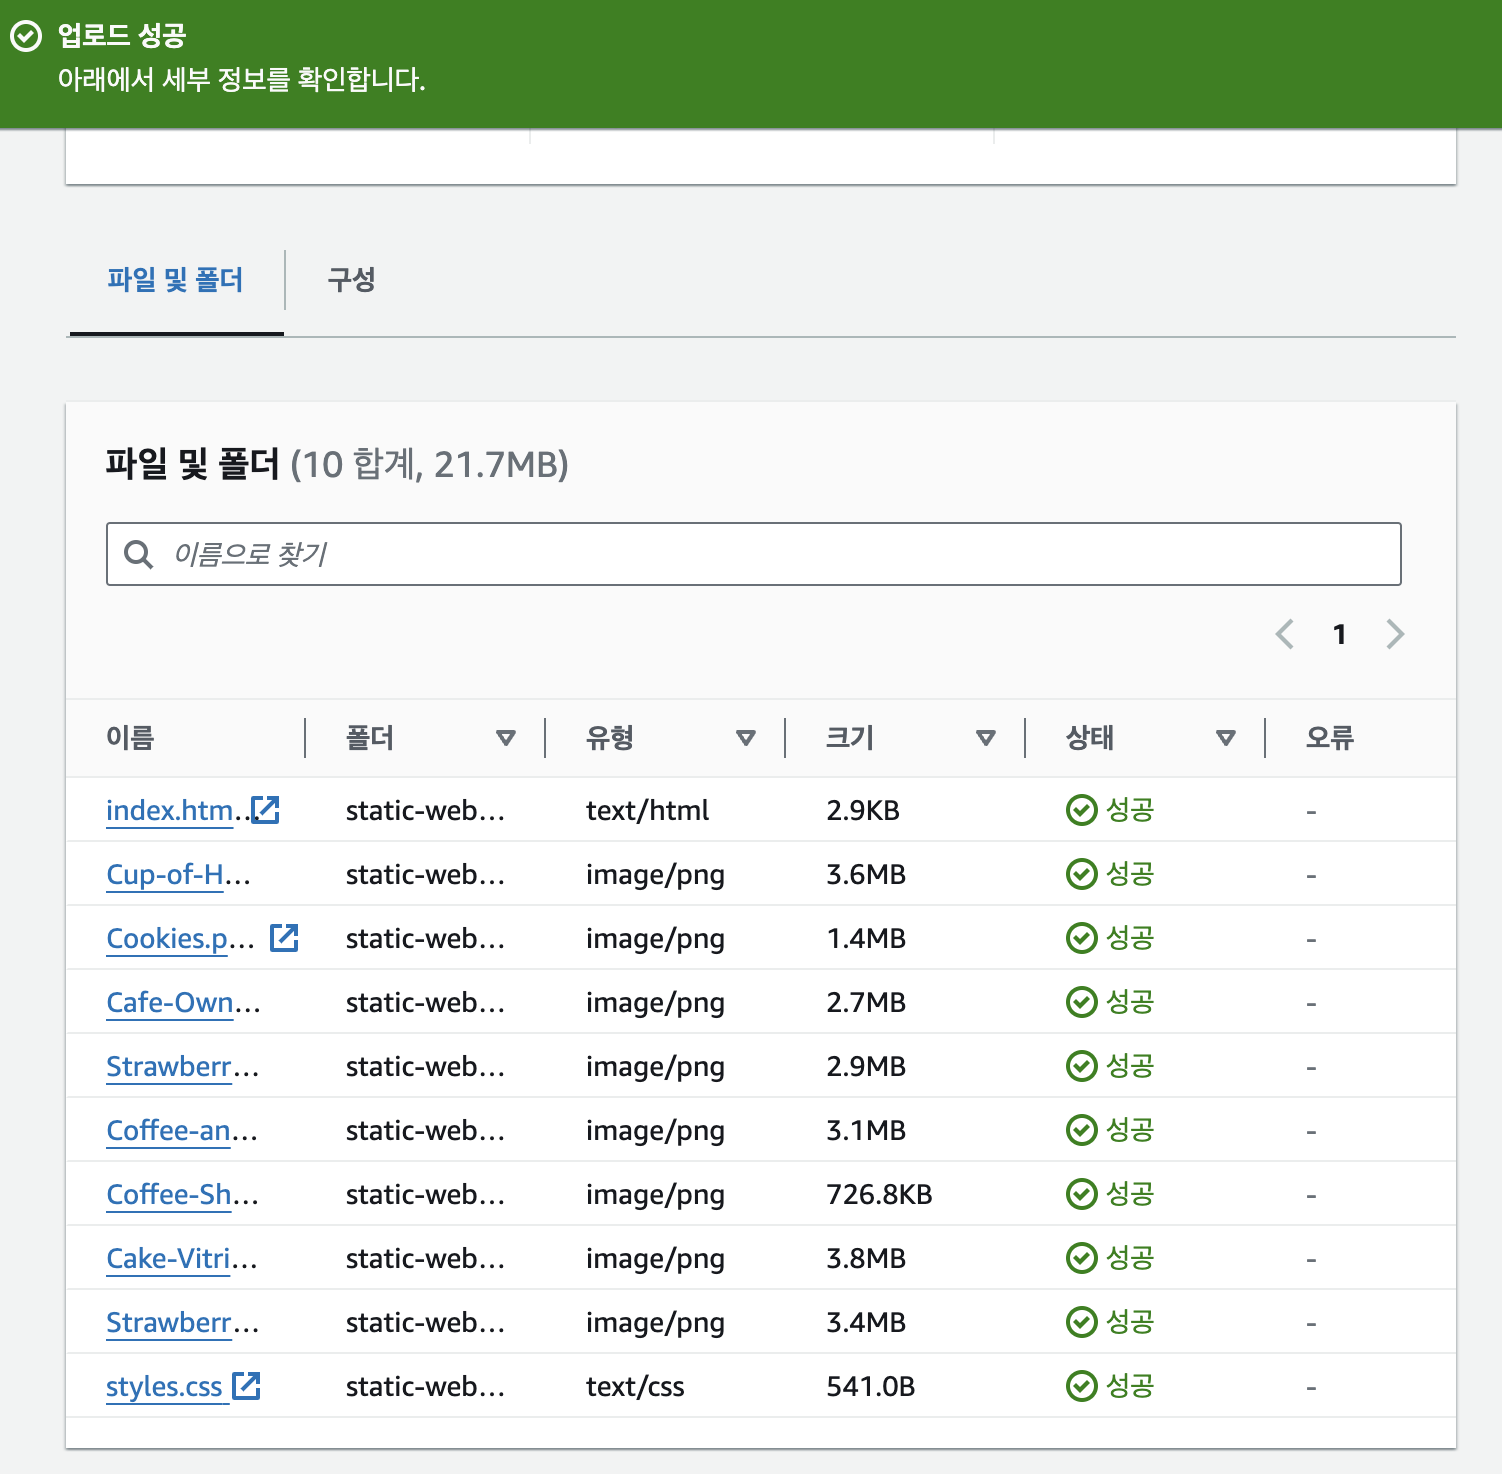1502x1474 pixels.
Task: Open the Cafe-Own file link
Action: tap(170, 1002)
